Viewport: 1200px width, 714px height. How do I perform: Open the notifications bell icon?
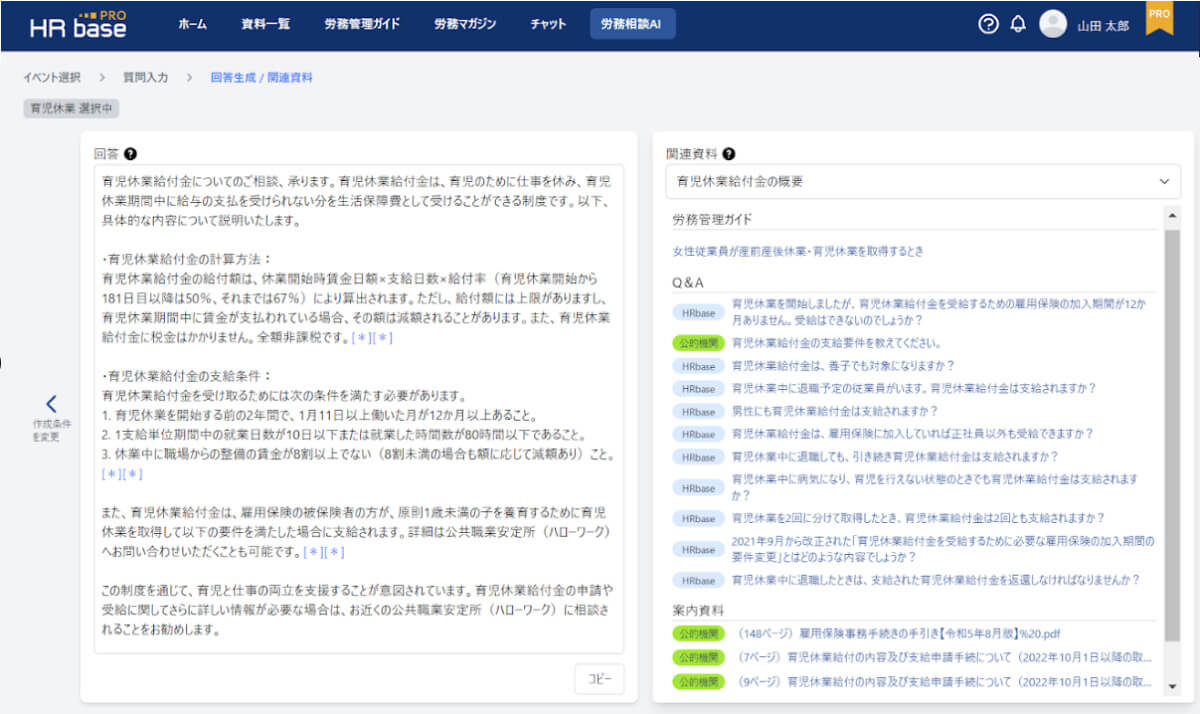pyautogui.click(x=1018, y=25)
